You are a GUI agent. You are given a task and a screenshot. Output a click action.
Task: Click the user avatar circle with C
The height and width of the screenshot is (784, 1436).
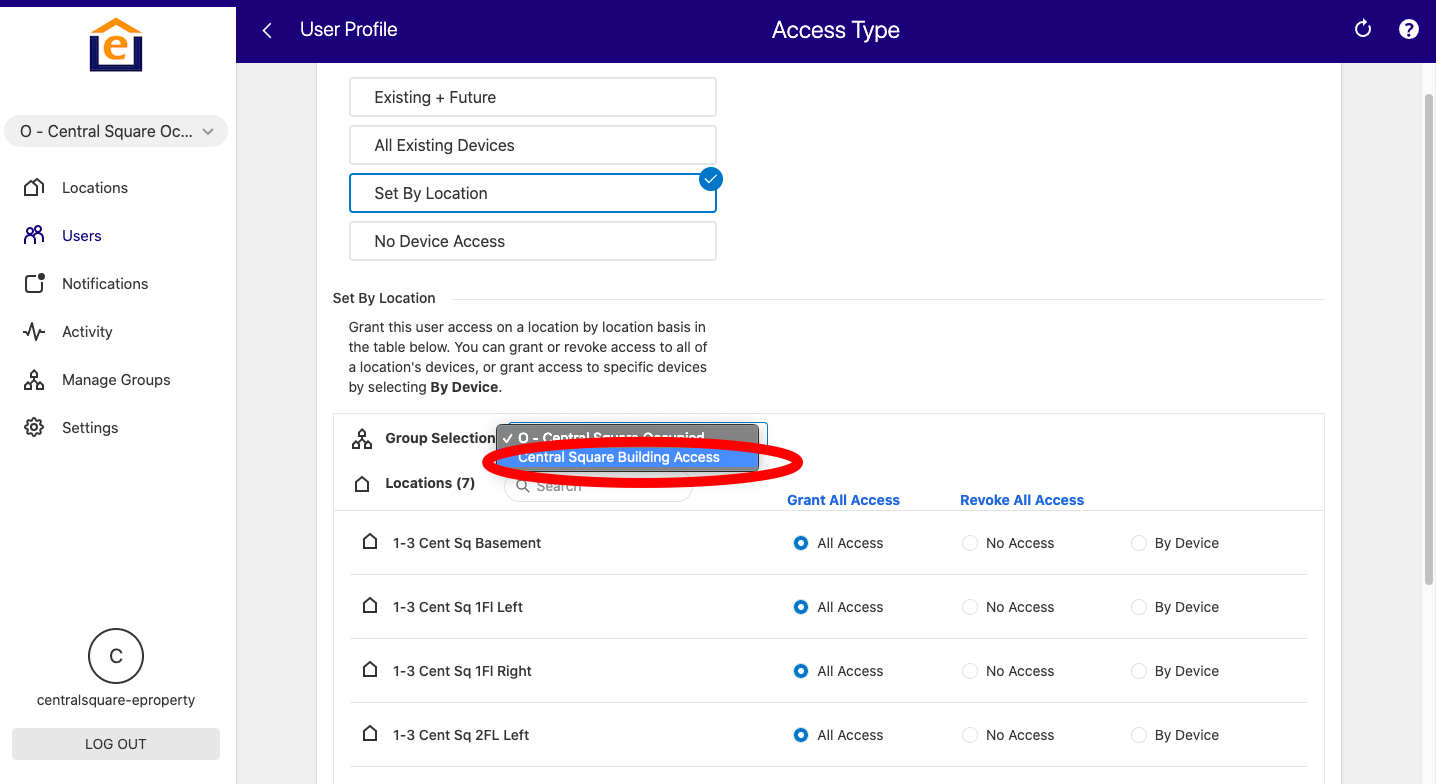116,656
